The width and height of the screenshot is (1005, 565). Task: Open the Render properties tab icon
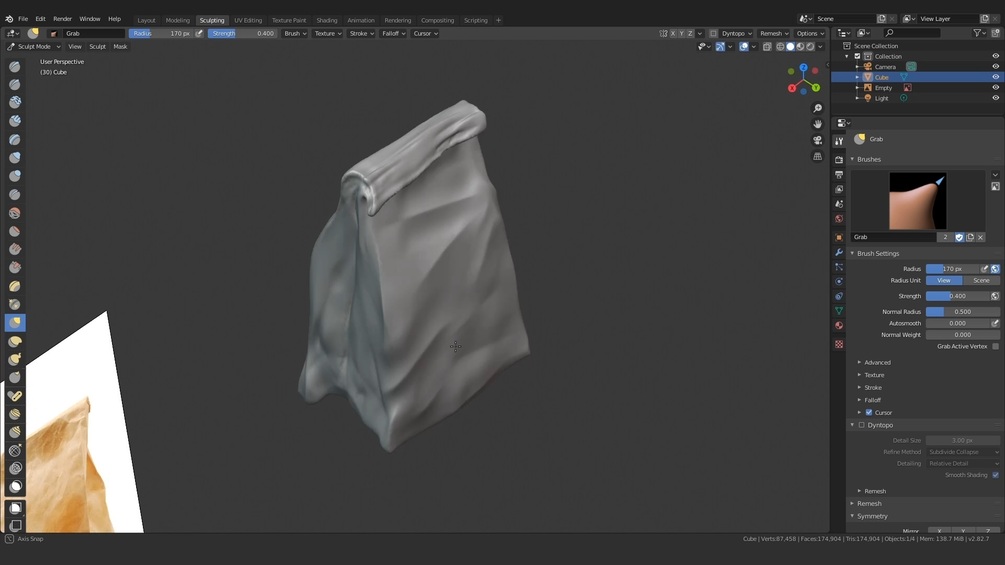(x=839, y=160)
